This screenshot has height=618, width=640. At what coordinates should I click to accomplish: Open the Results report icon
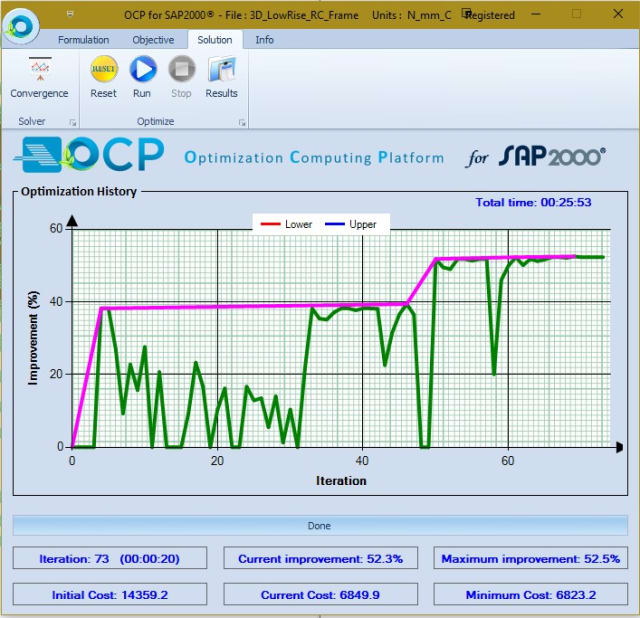[221, 78]
